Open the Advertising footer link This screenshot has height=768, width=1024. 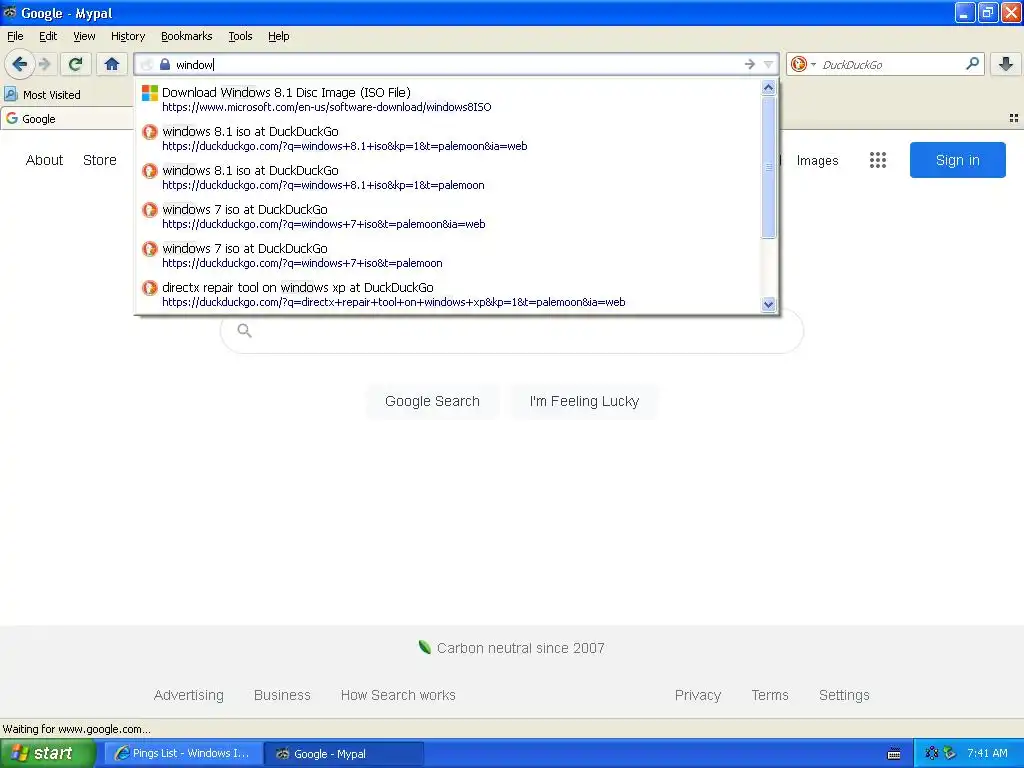(188, 695)
